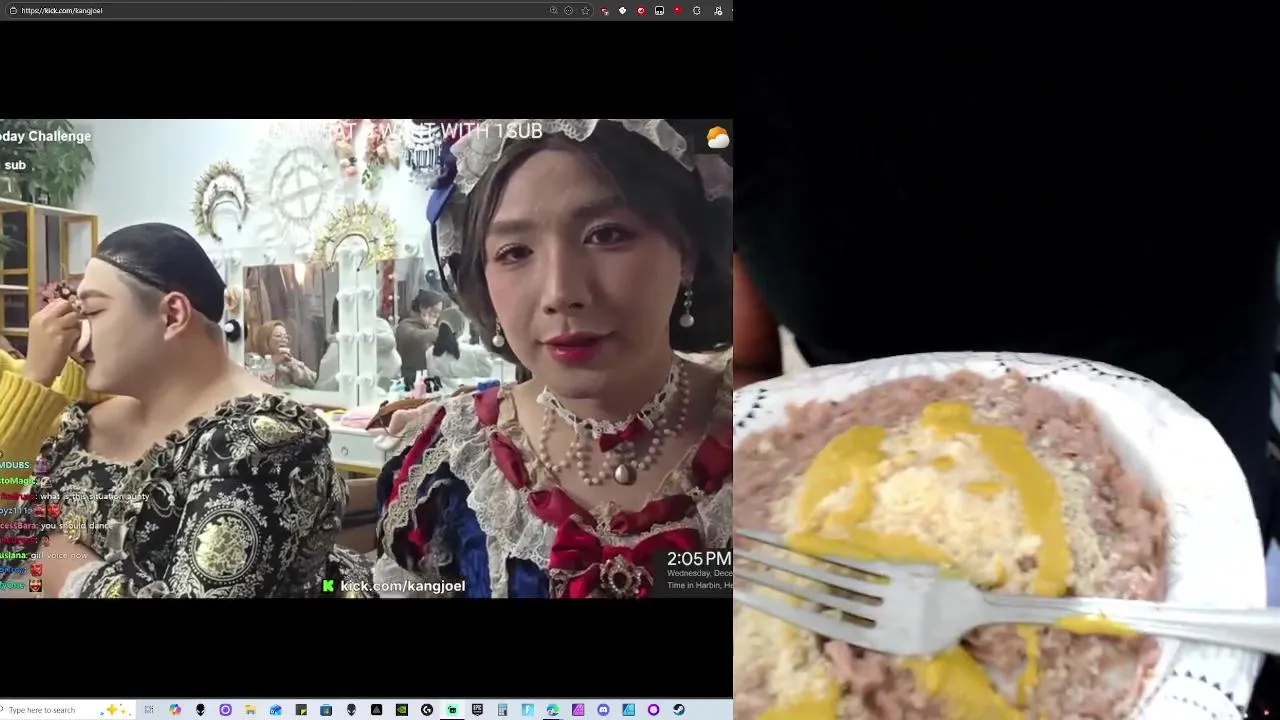Open the media control music-note icon
Image resolution: width=1280 pixels, height=720 pixels.
[x=718, y=10]
